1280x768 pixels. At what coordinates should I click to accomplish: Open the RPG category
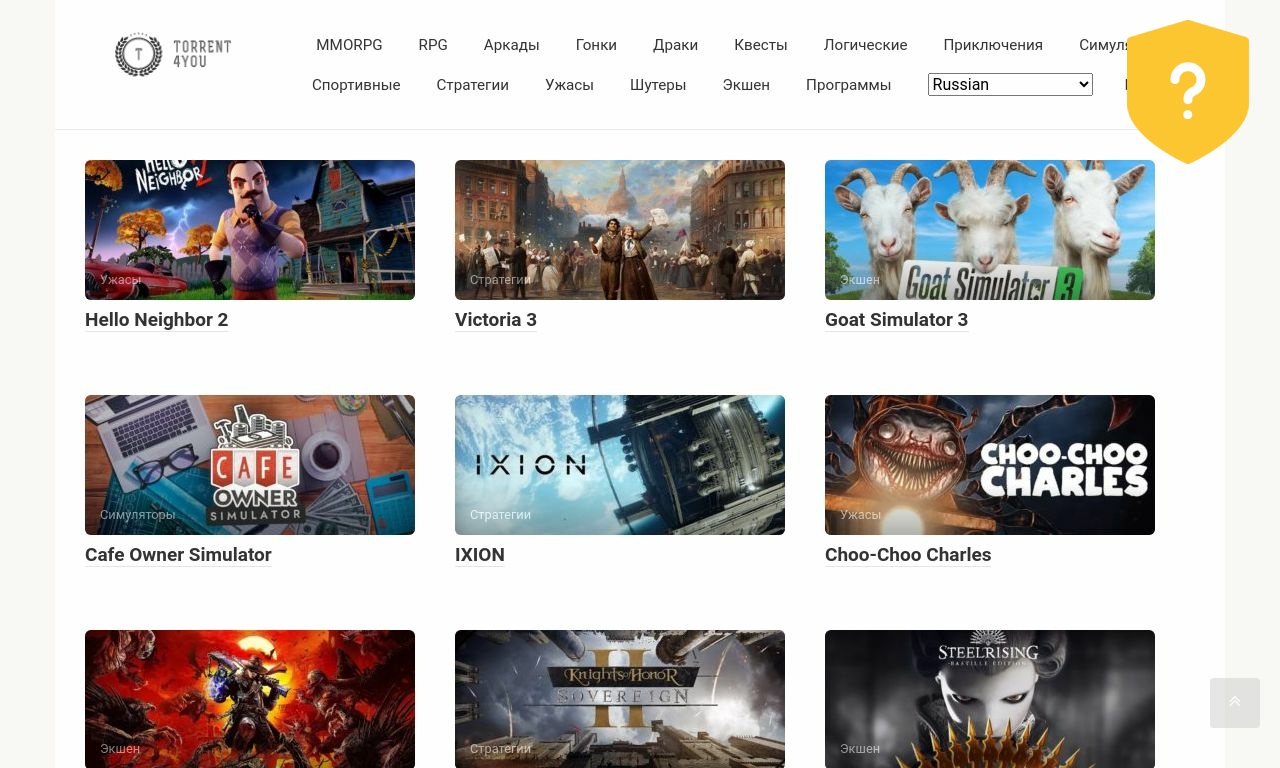433,45
